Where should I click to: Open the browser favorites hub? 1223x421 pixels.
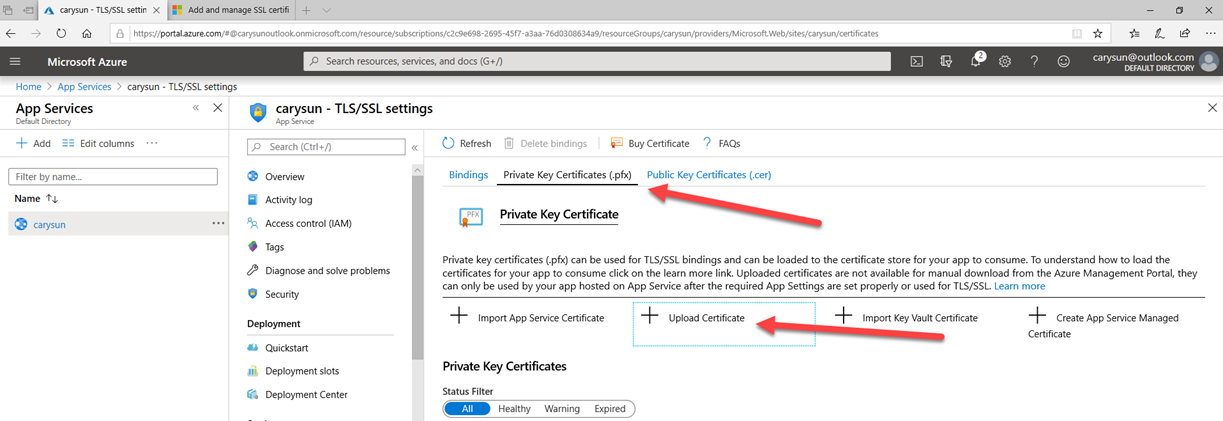[x=1133, y=33]
